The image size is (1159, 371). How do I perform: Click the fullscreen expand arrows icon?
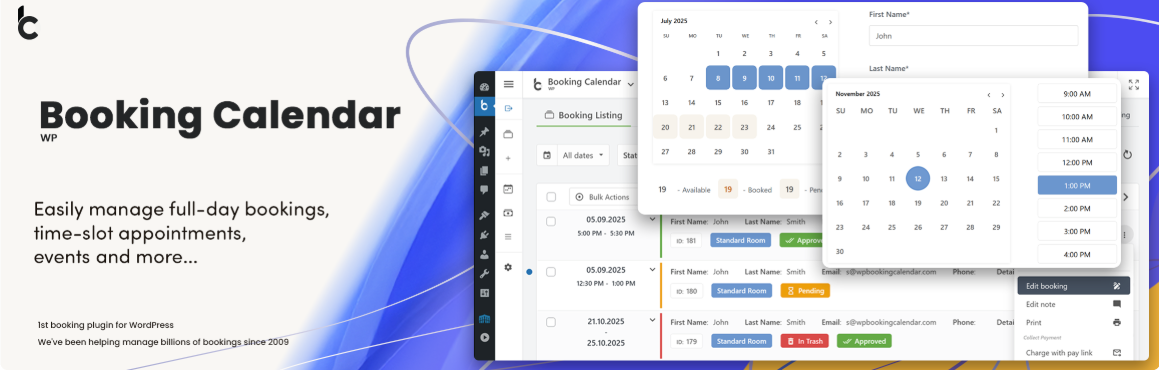pos(1135,85)
